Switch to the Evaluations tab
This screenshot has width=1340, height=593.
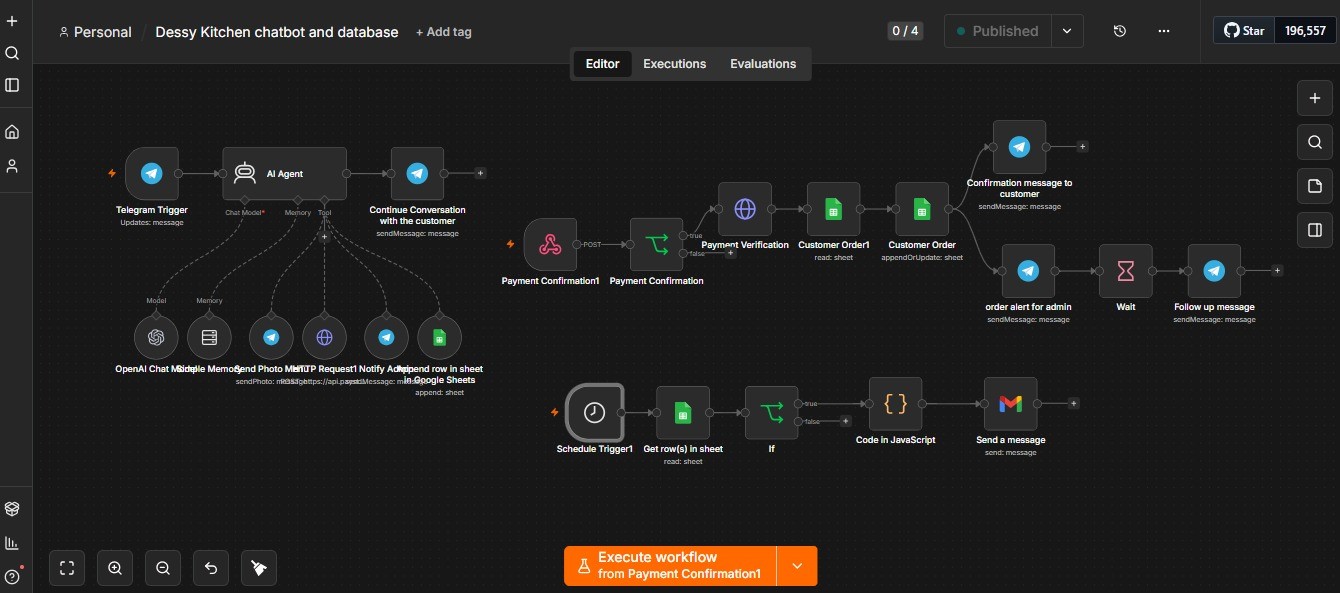point(763,64)
